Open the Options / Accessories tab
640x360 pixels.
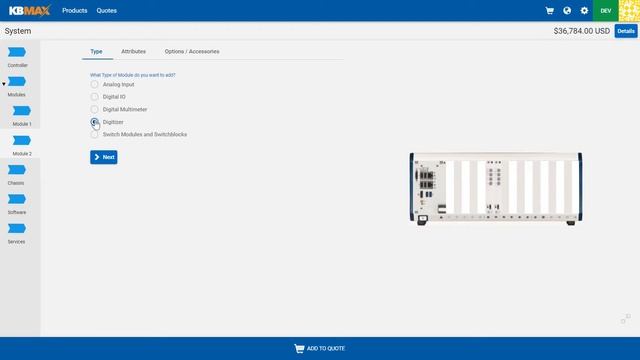[192, 51]
